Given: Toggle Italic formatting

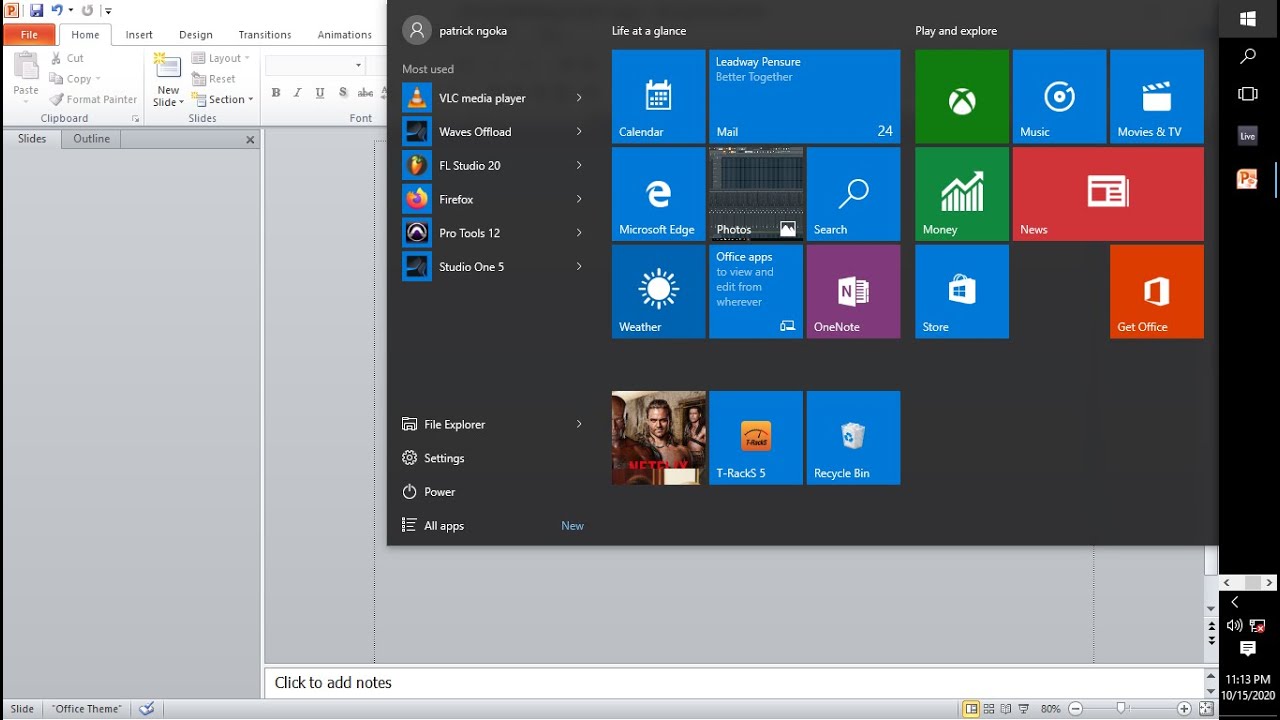Looking at the screenshot, I should tap(298, 93).
